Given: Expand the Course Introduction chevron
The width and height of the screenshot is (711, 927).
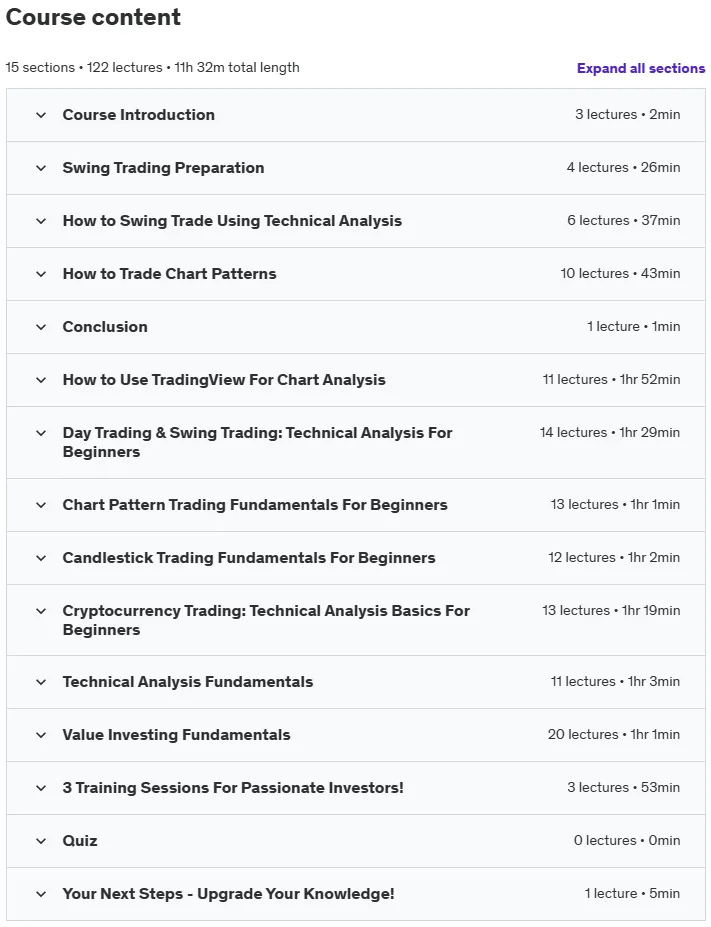Looking at the screenshot, I should coord(41,115).
